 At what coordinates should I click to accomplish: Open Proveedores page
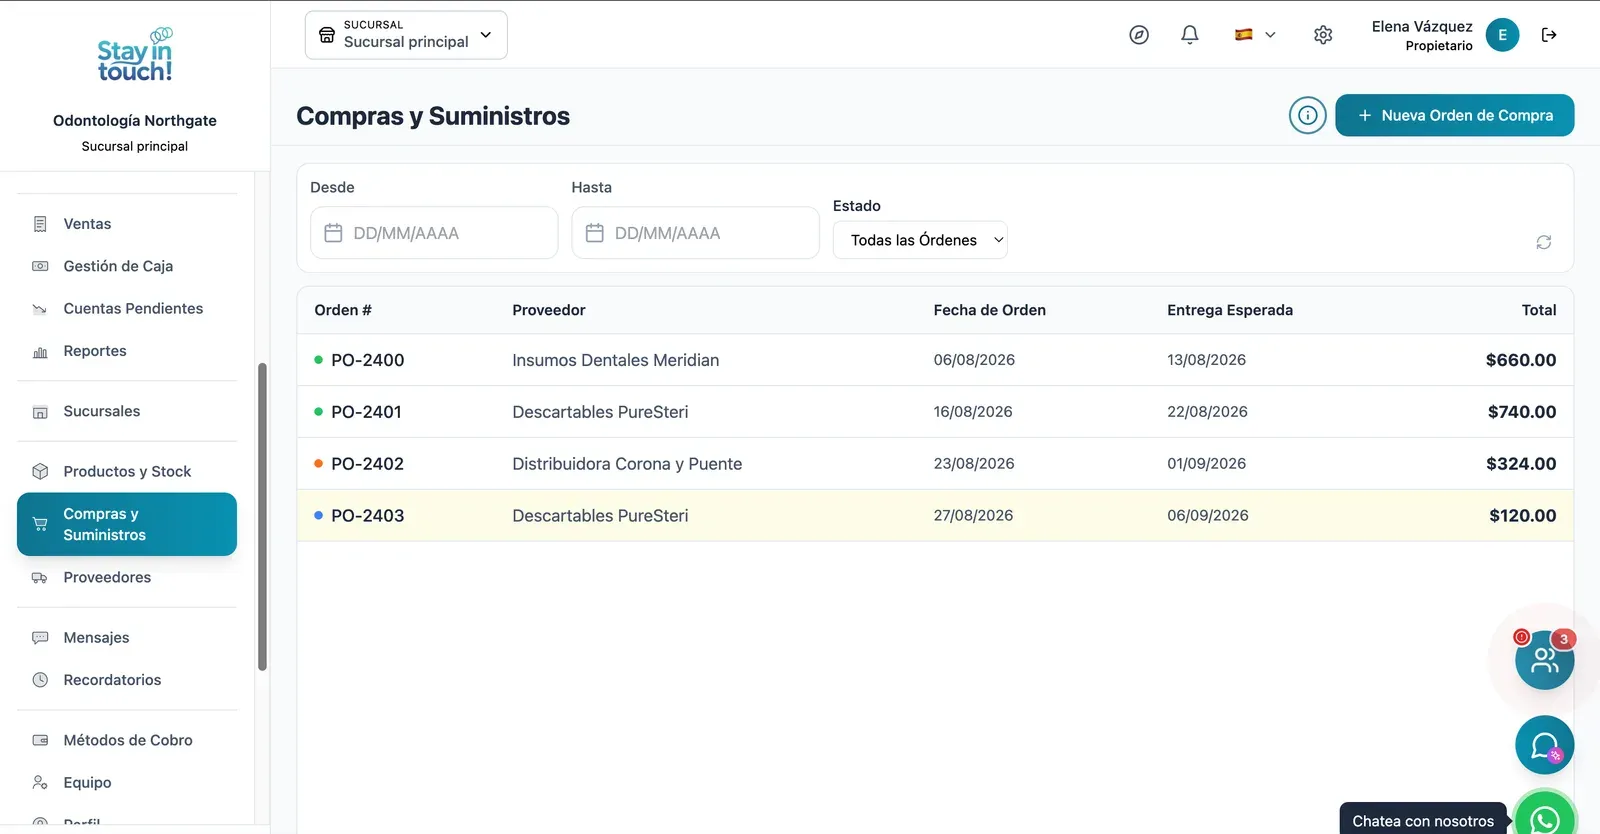pos(127,577)
